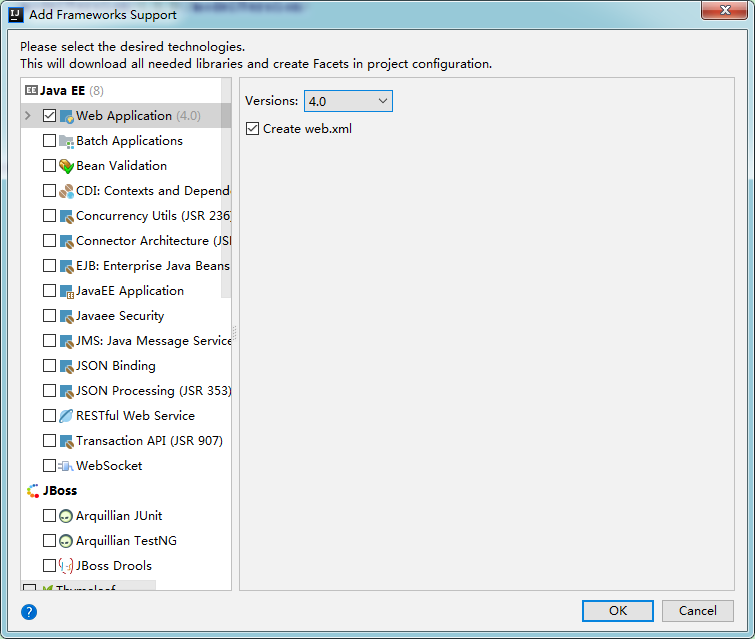Enable the WebSocket checkbox
The image size is (755, 639).
point(49,466)
